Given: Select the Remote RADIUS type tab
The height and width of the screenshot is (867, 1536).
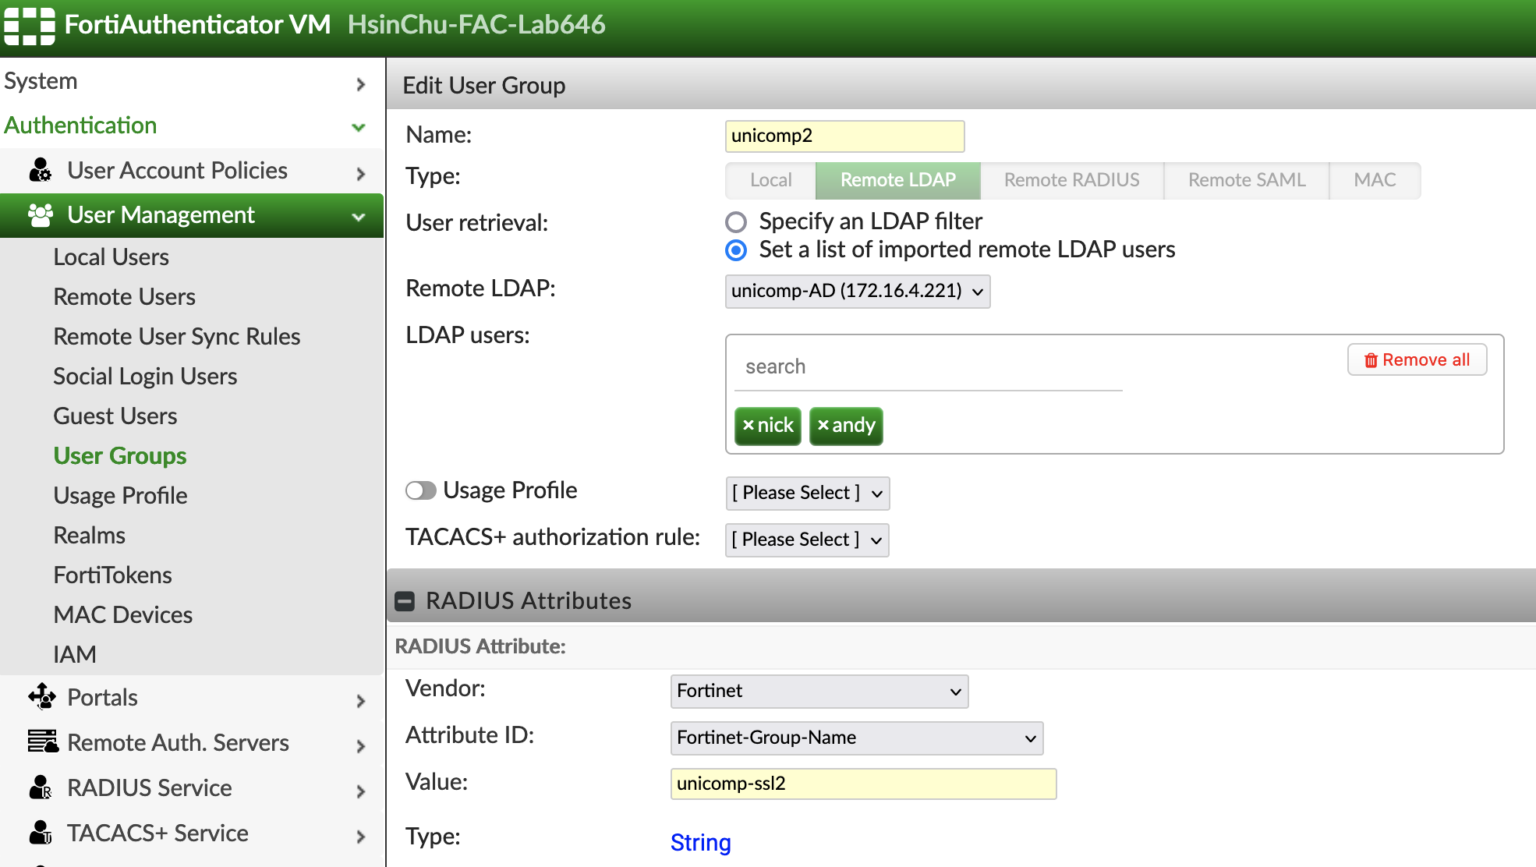Looking at the screenshot, I should click(1072, 180).
